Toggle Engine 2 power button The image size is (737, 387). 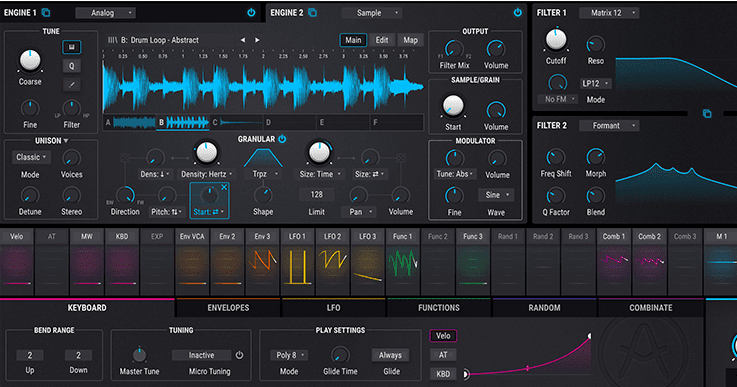(x=517, y=13)
